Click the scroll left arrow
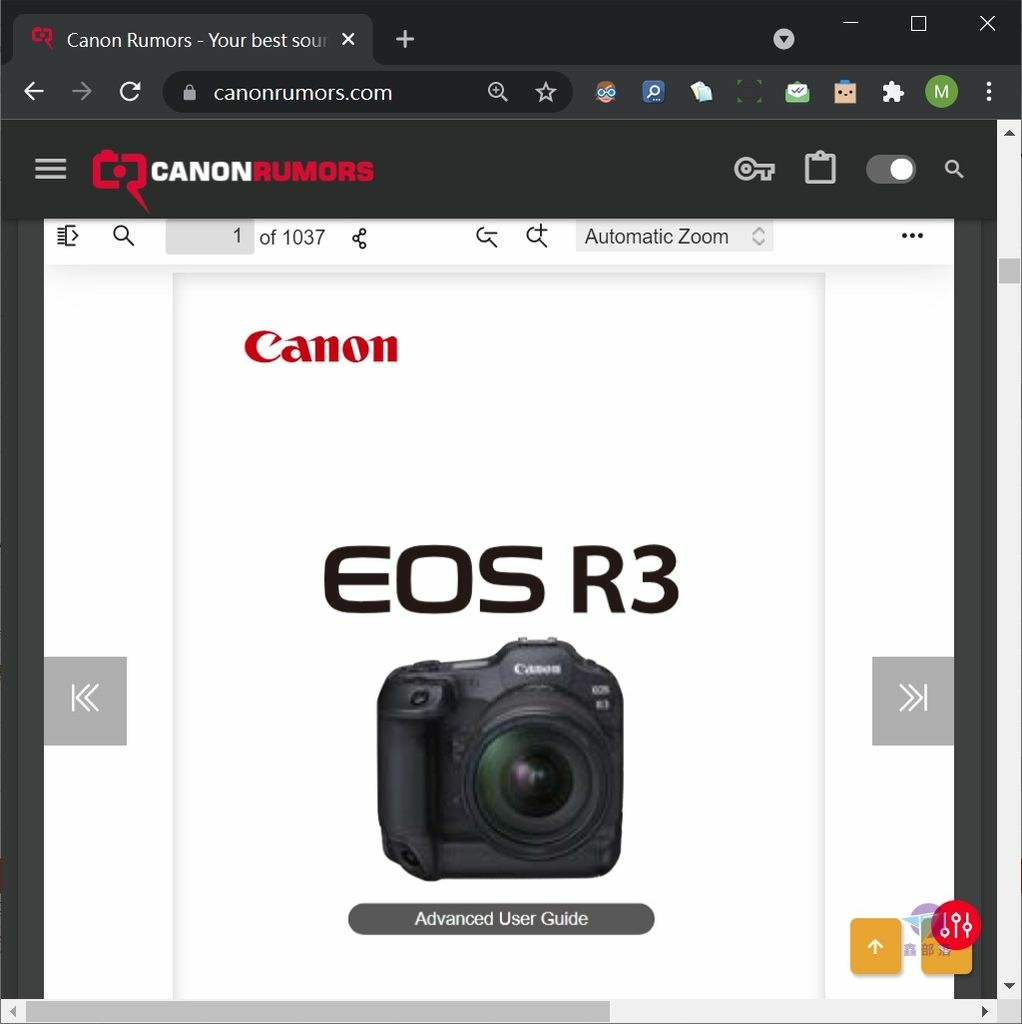The image size is (1022, 1024). point(12,1012)
